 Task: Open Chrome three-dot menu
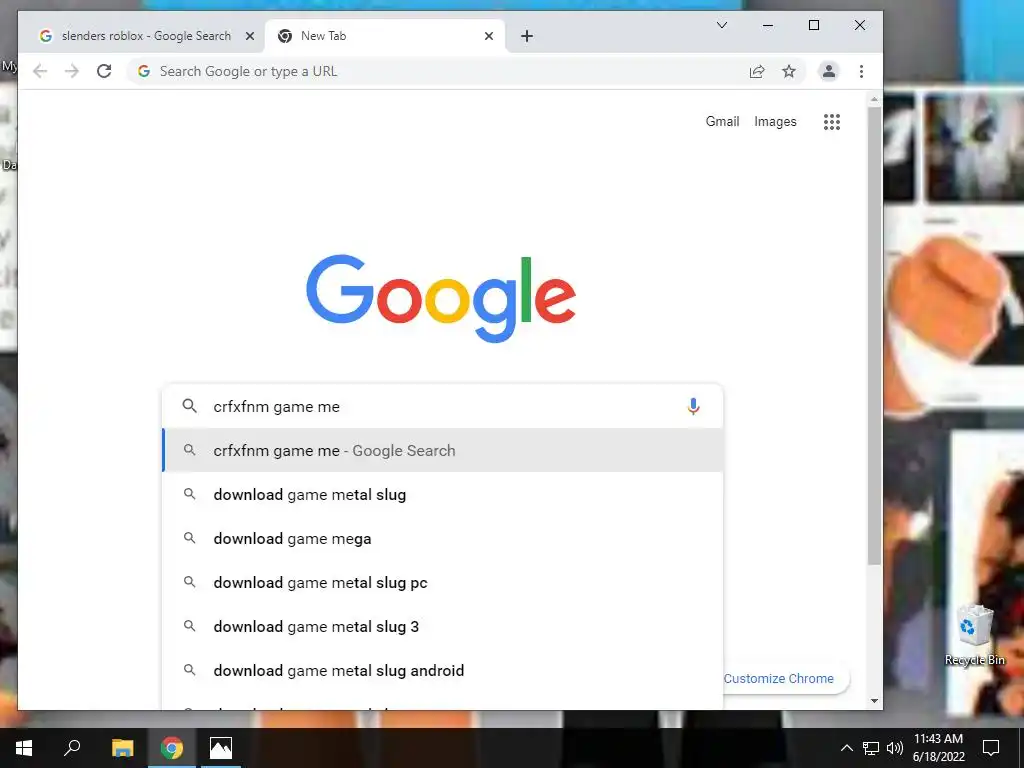[x=861, y=71]
